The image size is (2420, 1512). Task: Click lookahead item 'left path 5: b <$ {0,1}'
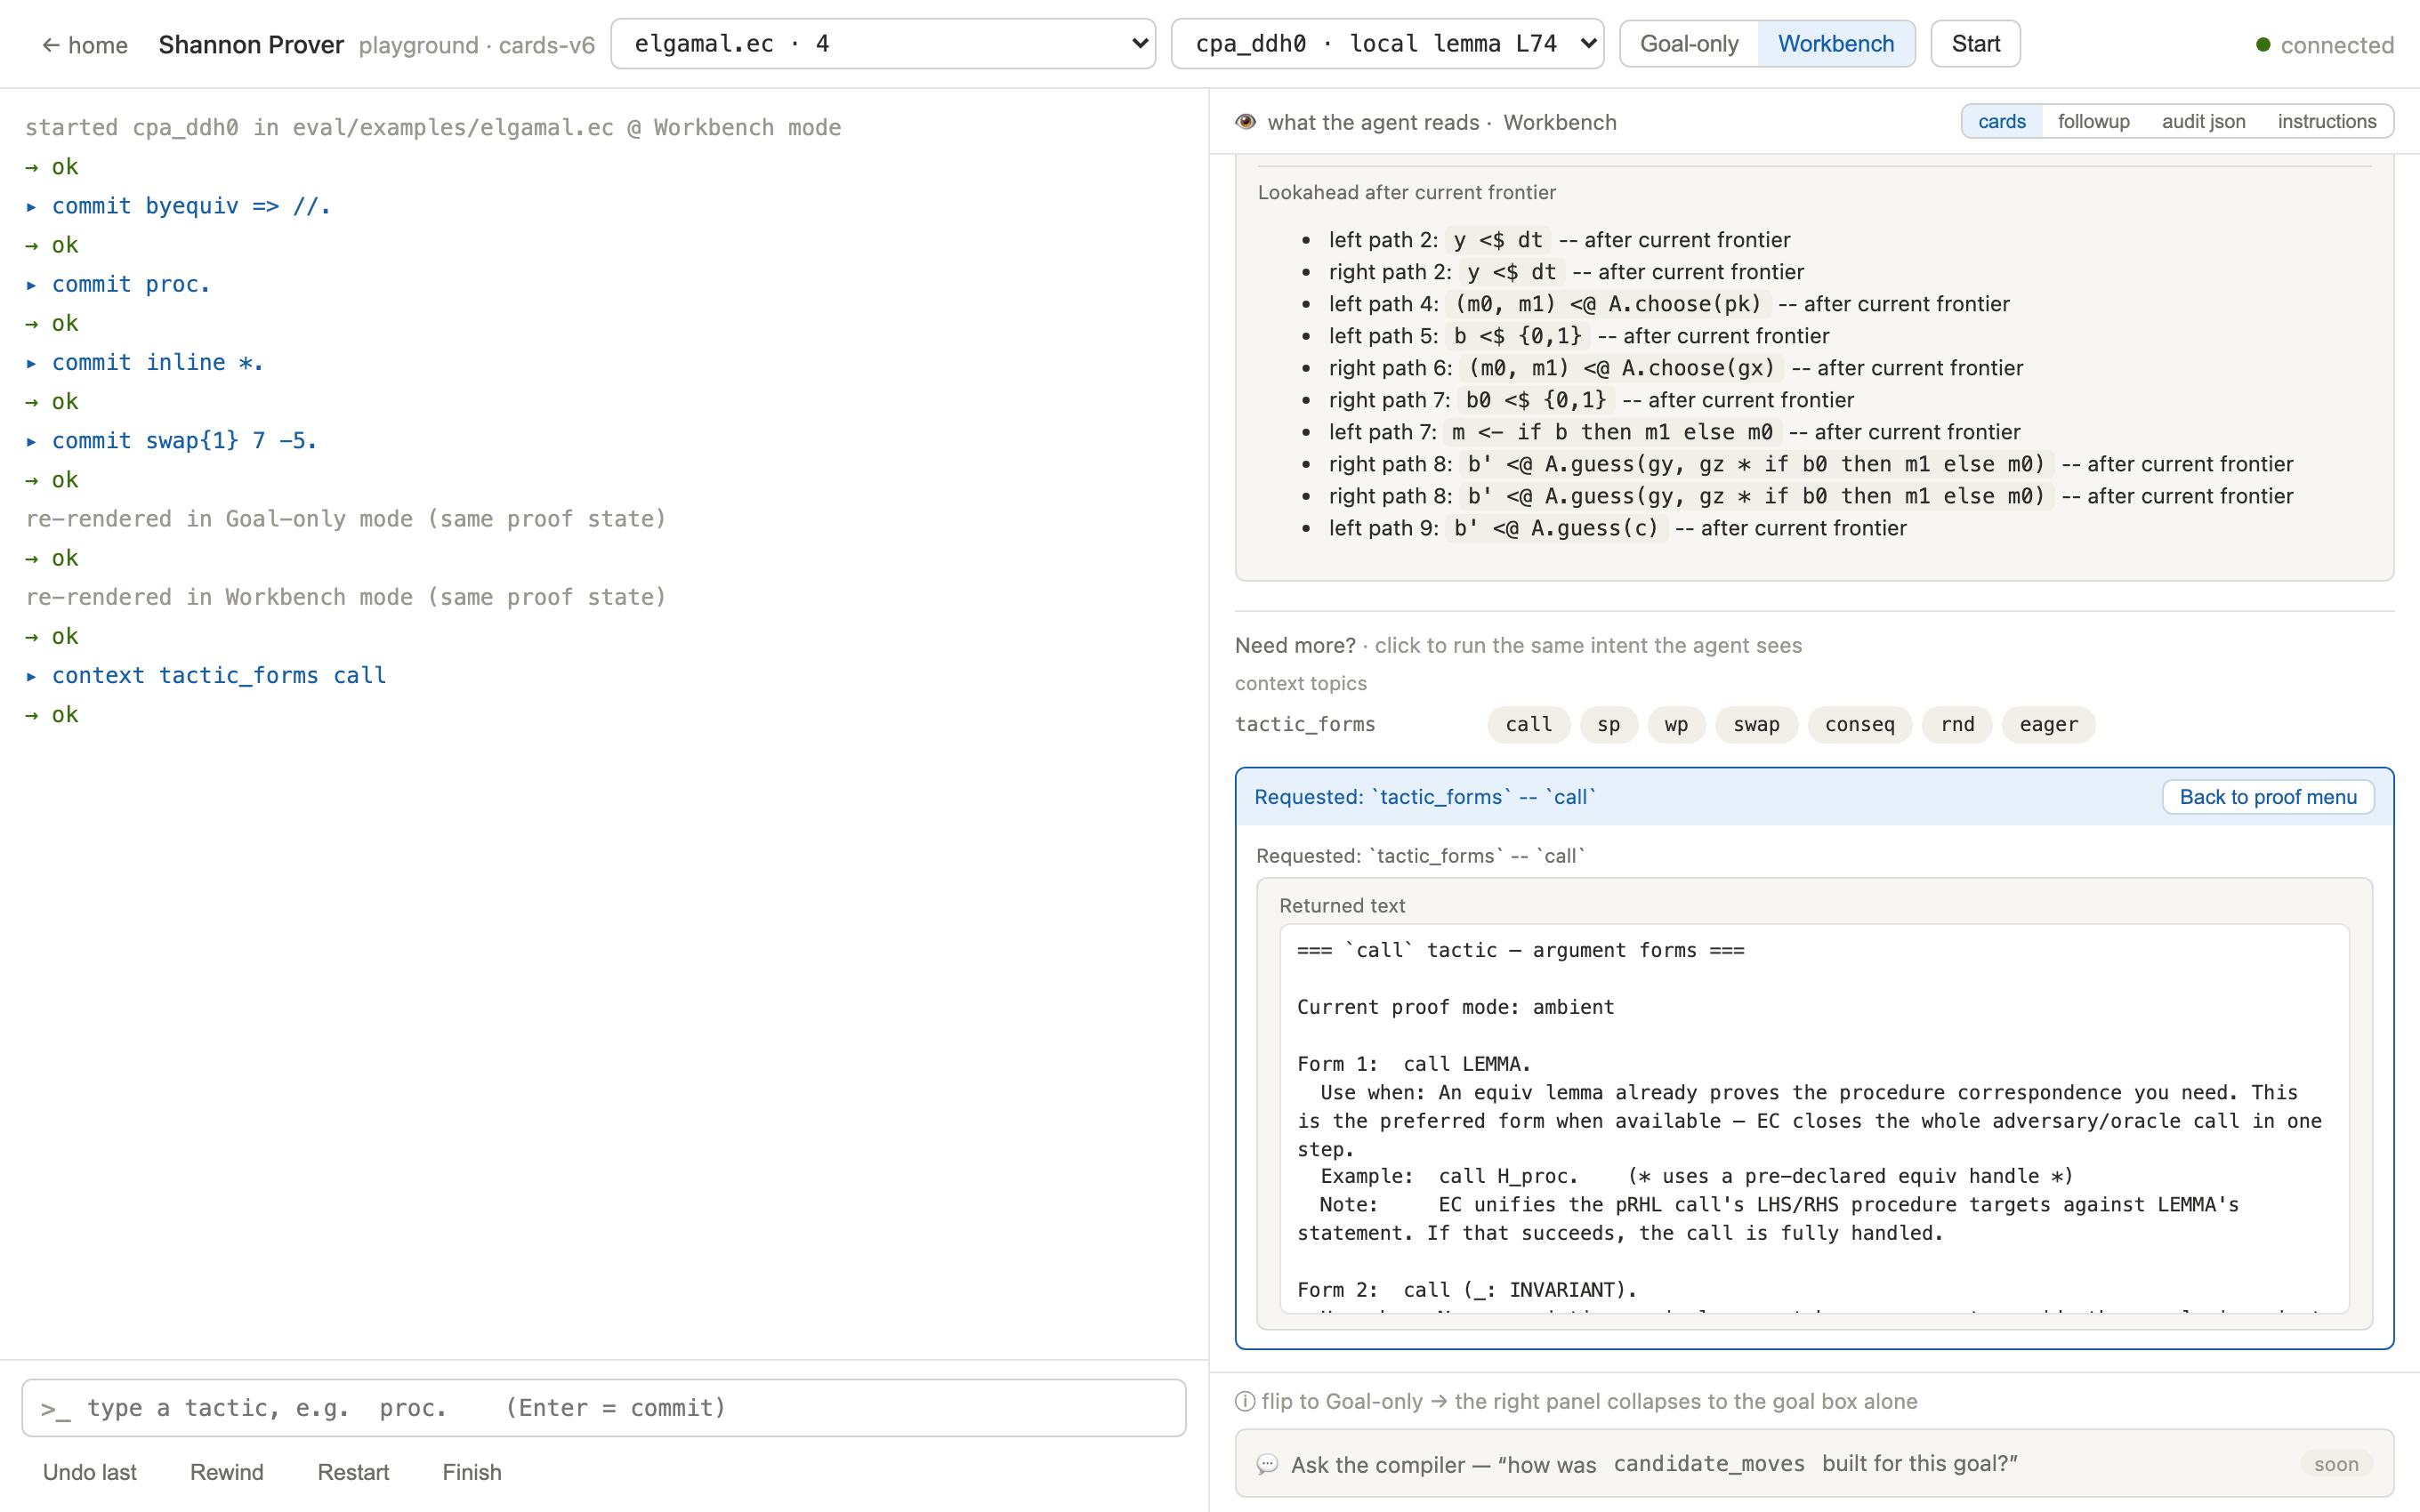click(x=1578, y=336)
